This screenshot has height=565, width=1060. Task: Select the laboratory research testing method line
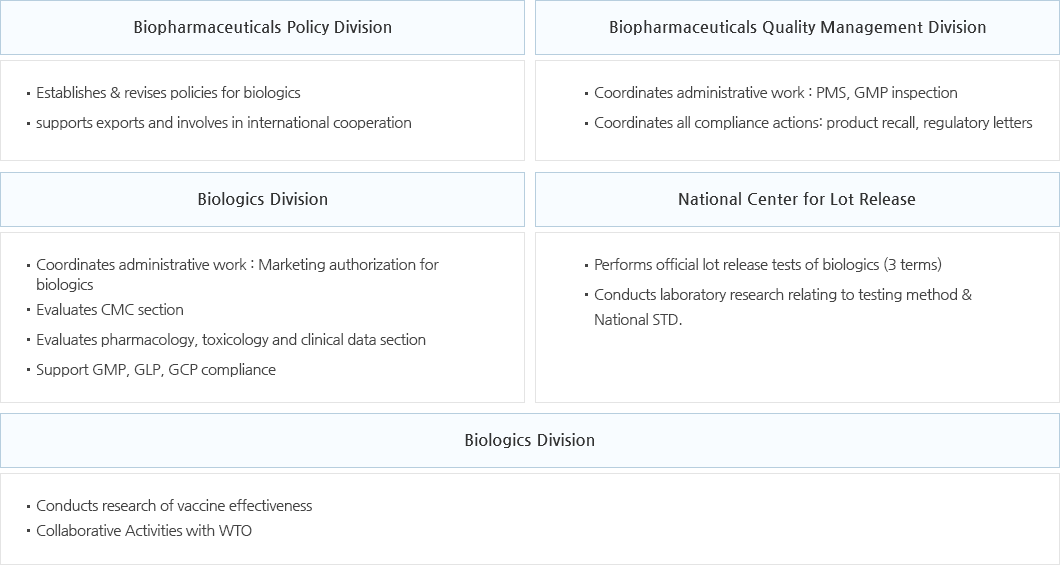pos(783,295)
